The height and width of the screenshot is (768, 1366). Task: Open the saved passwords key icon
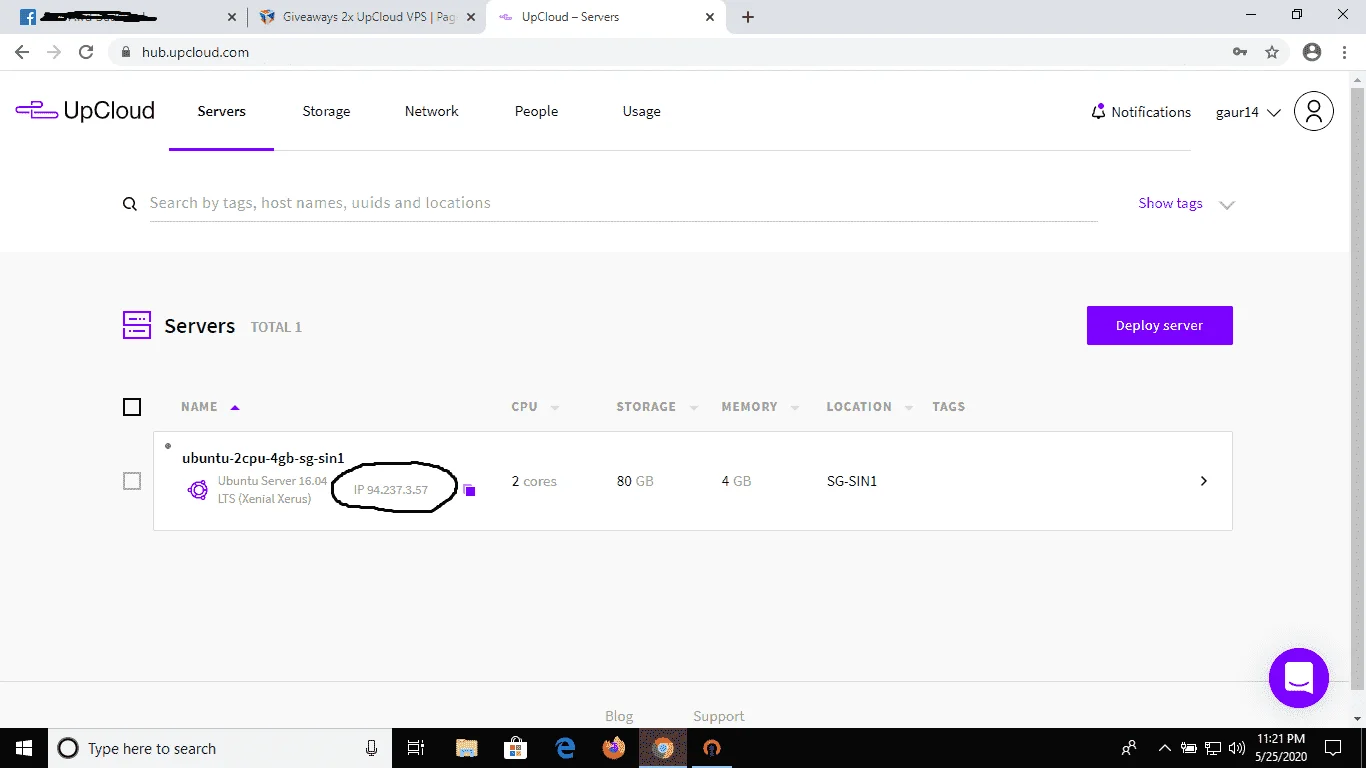[x=1240, y=52]
